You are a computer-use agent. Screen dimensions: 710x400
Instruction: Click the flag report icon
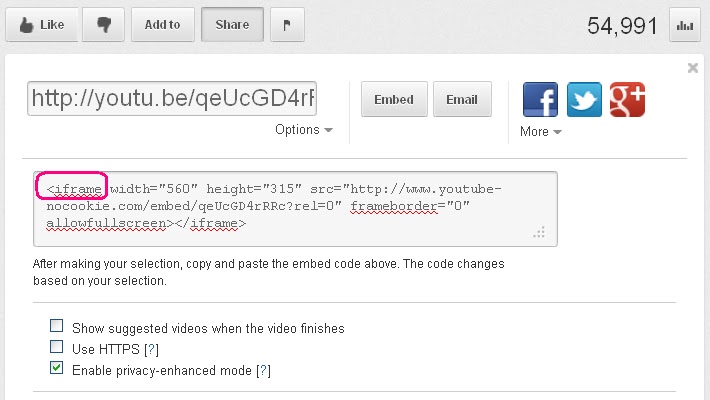pos(287,25)
